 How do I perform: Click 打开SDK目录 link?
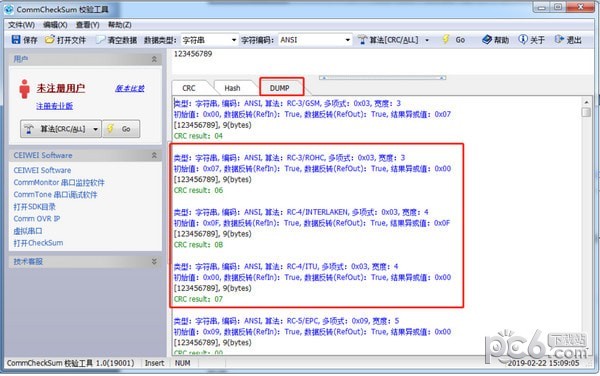34,207
